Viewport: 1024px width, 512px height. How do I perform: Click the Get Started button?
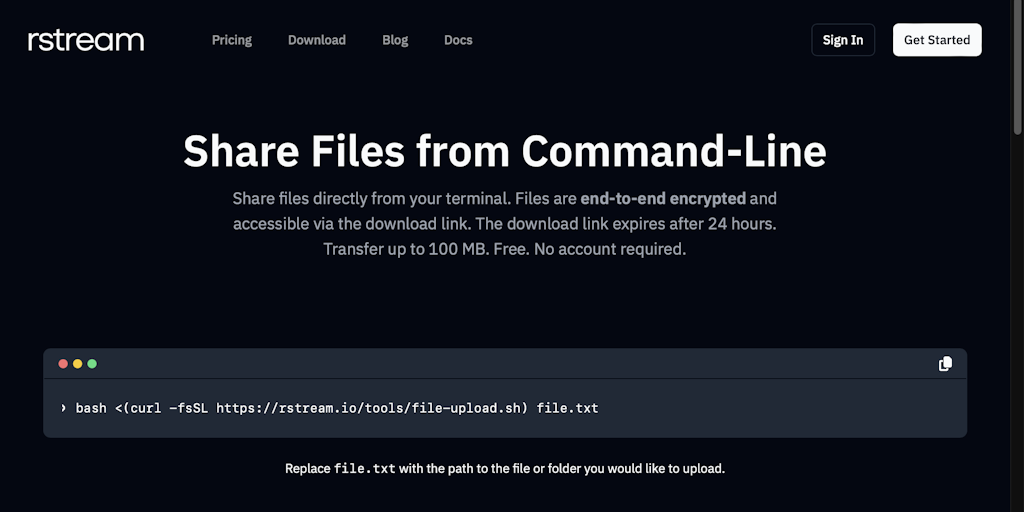pos(937,40)
